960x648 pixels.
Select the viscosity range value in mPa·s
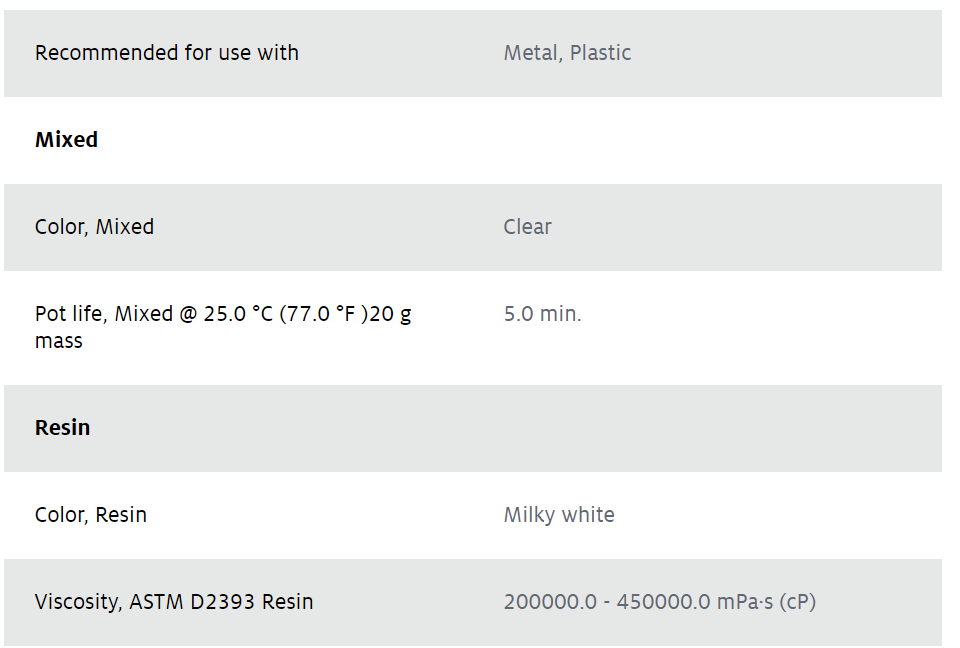[x=660, y=602]
